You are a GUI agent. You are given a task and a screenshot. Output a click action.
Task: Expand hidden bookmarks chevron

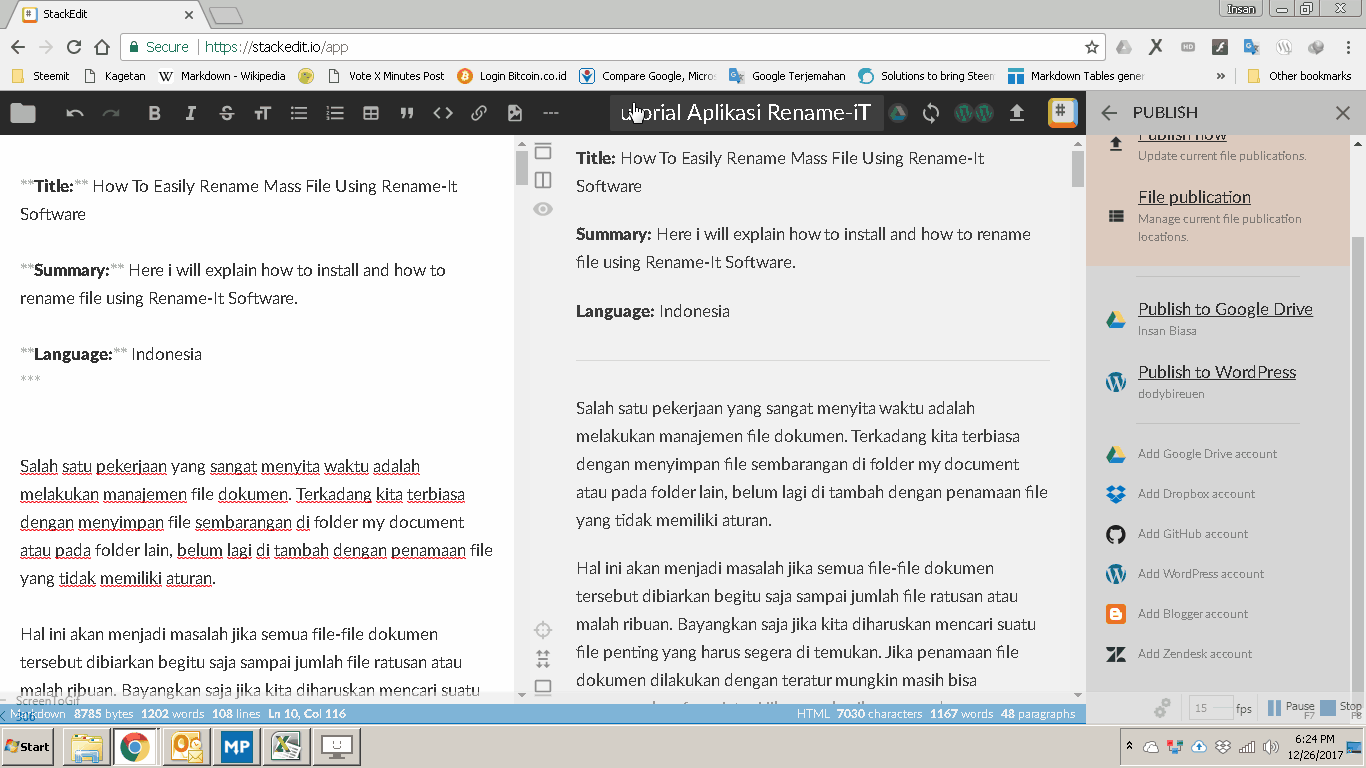[1220, 76]
